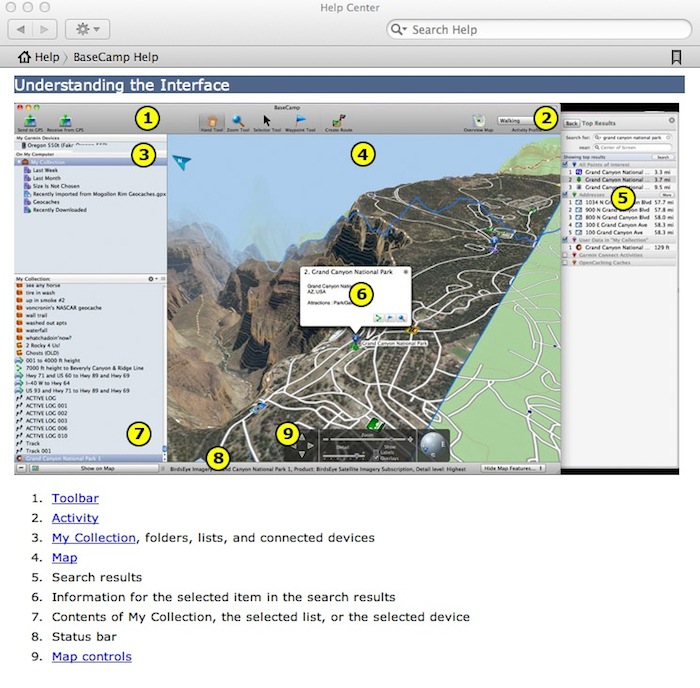Click the Search button in results panel
The width and height of the screenshot is (700, 688).
663,157
